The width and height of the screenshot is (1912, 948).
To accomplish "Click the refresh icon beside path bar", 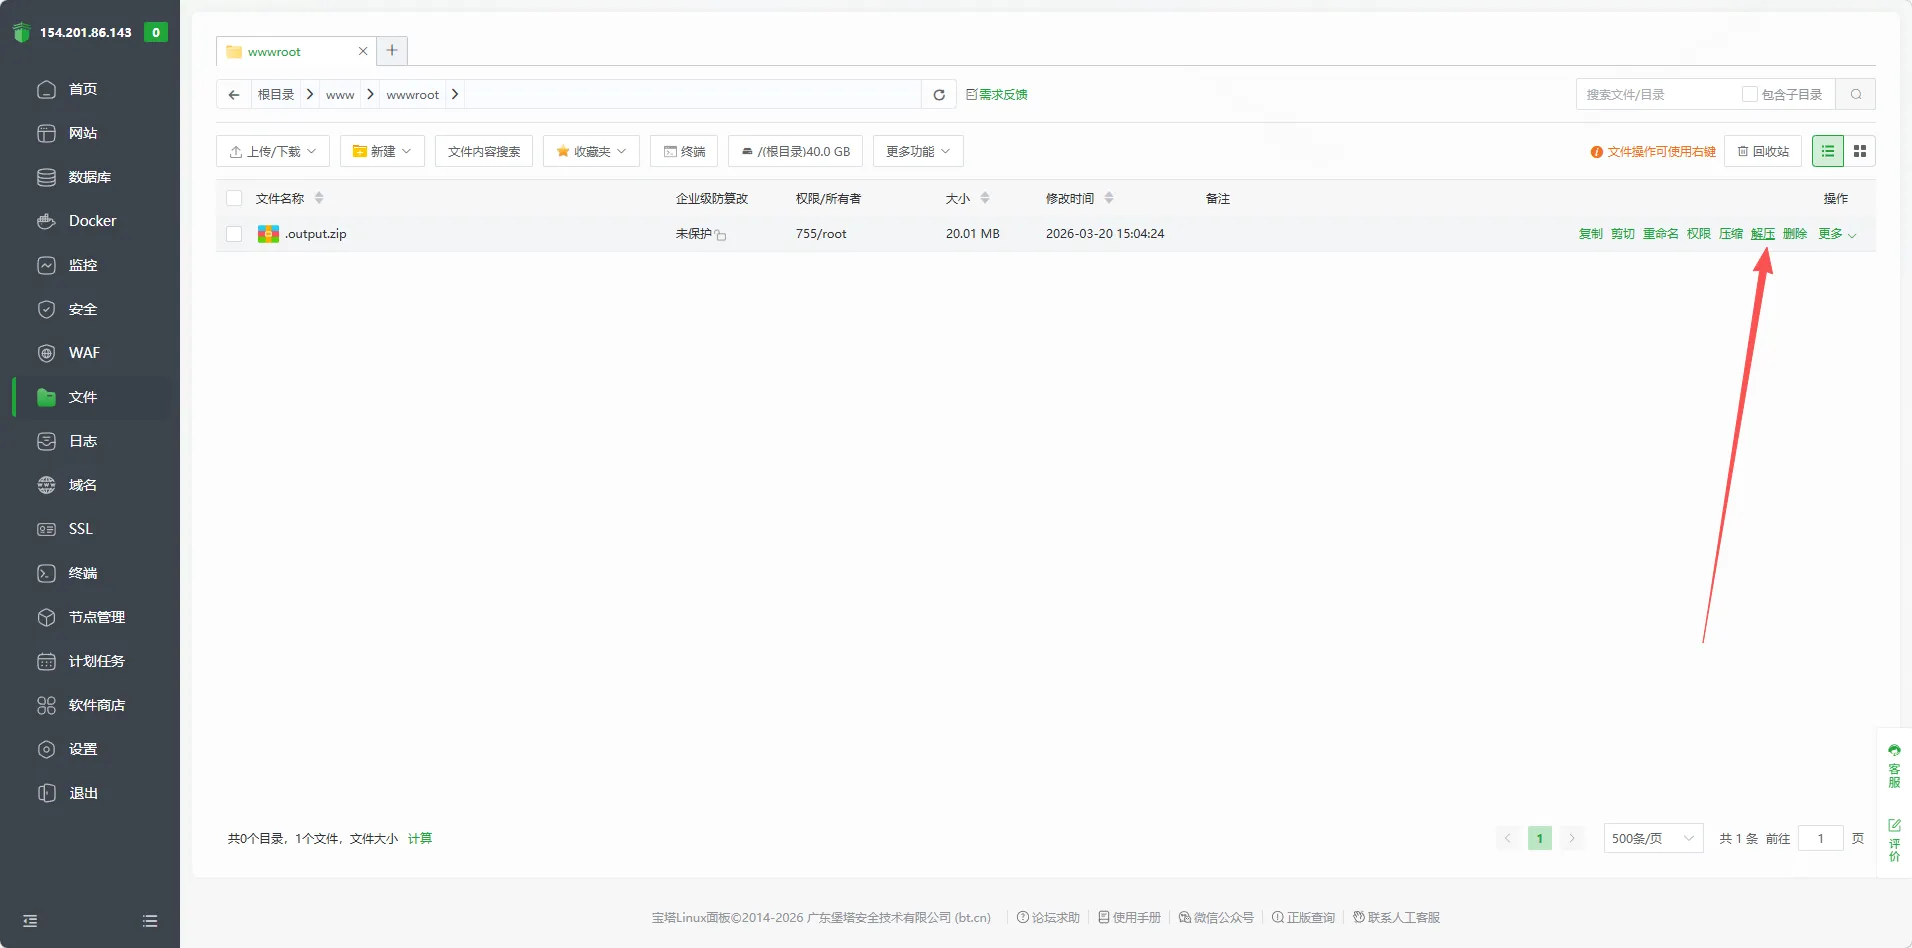I will (938, 95).
